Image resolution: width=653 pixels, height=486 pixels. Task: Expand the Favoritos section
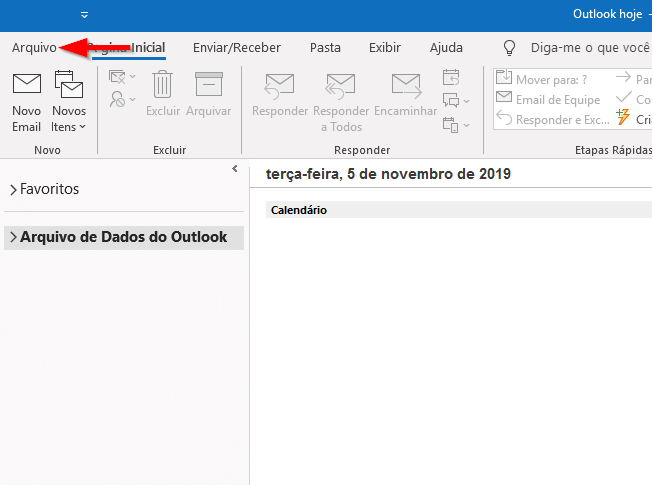(x=13, y=189)
